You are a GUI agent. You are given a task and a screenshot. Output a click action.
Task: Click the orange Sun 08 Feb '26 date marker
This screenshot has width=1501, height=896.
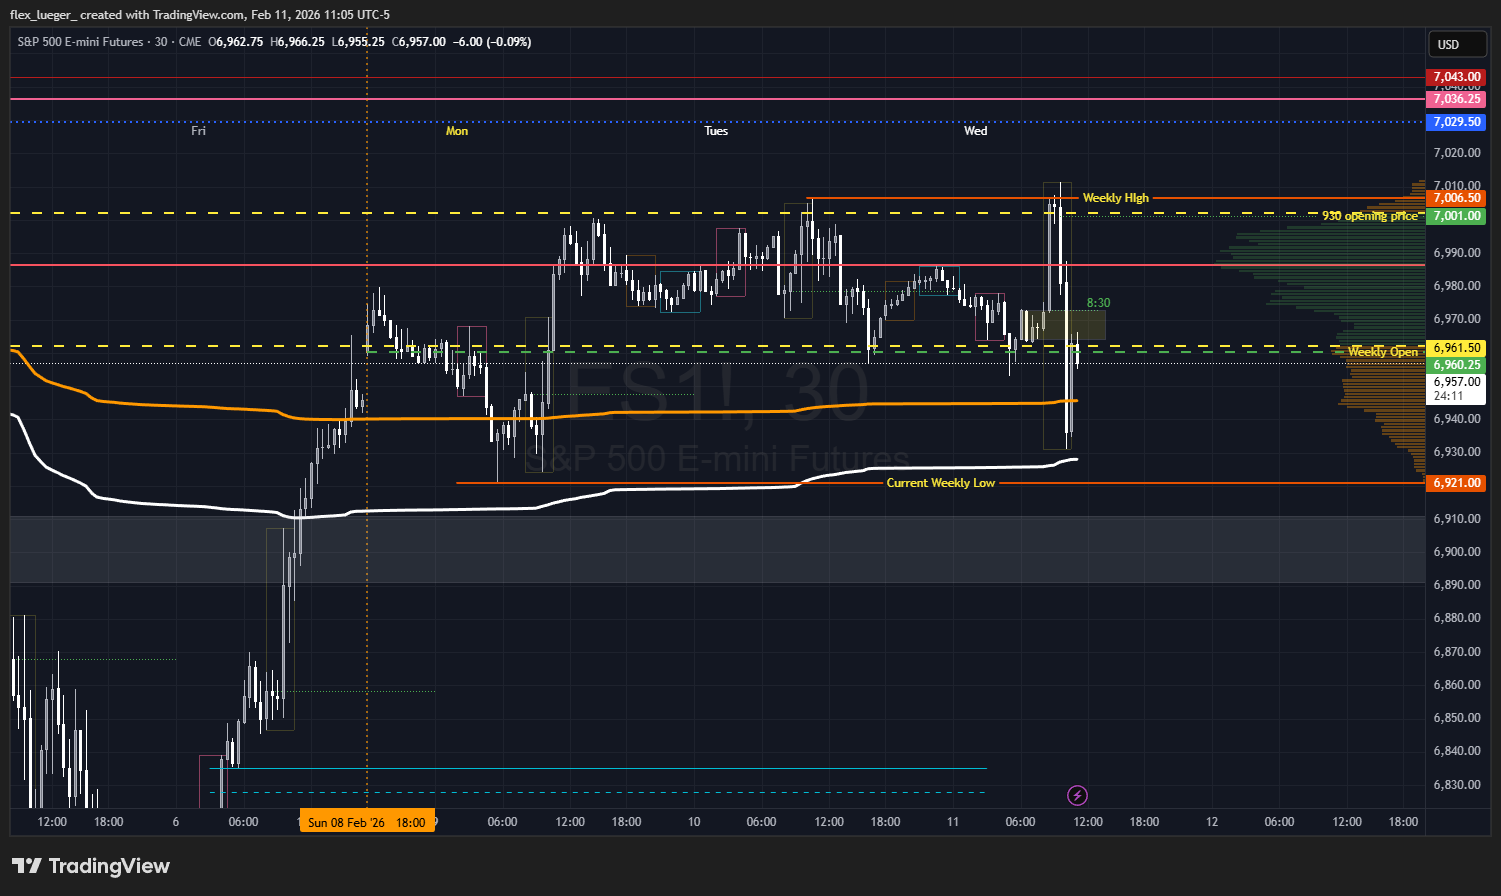(x=367, y=822)
